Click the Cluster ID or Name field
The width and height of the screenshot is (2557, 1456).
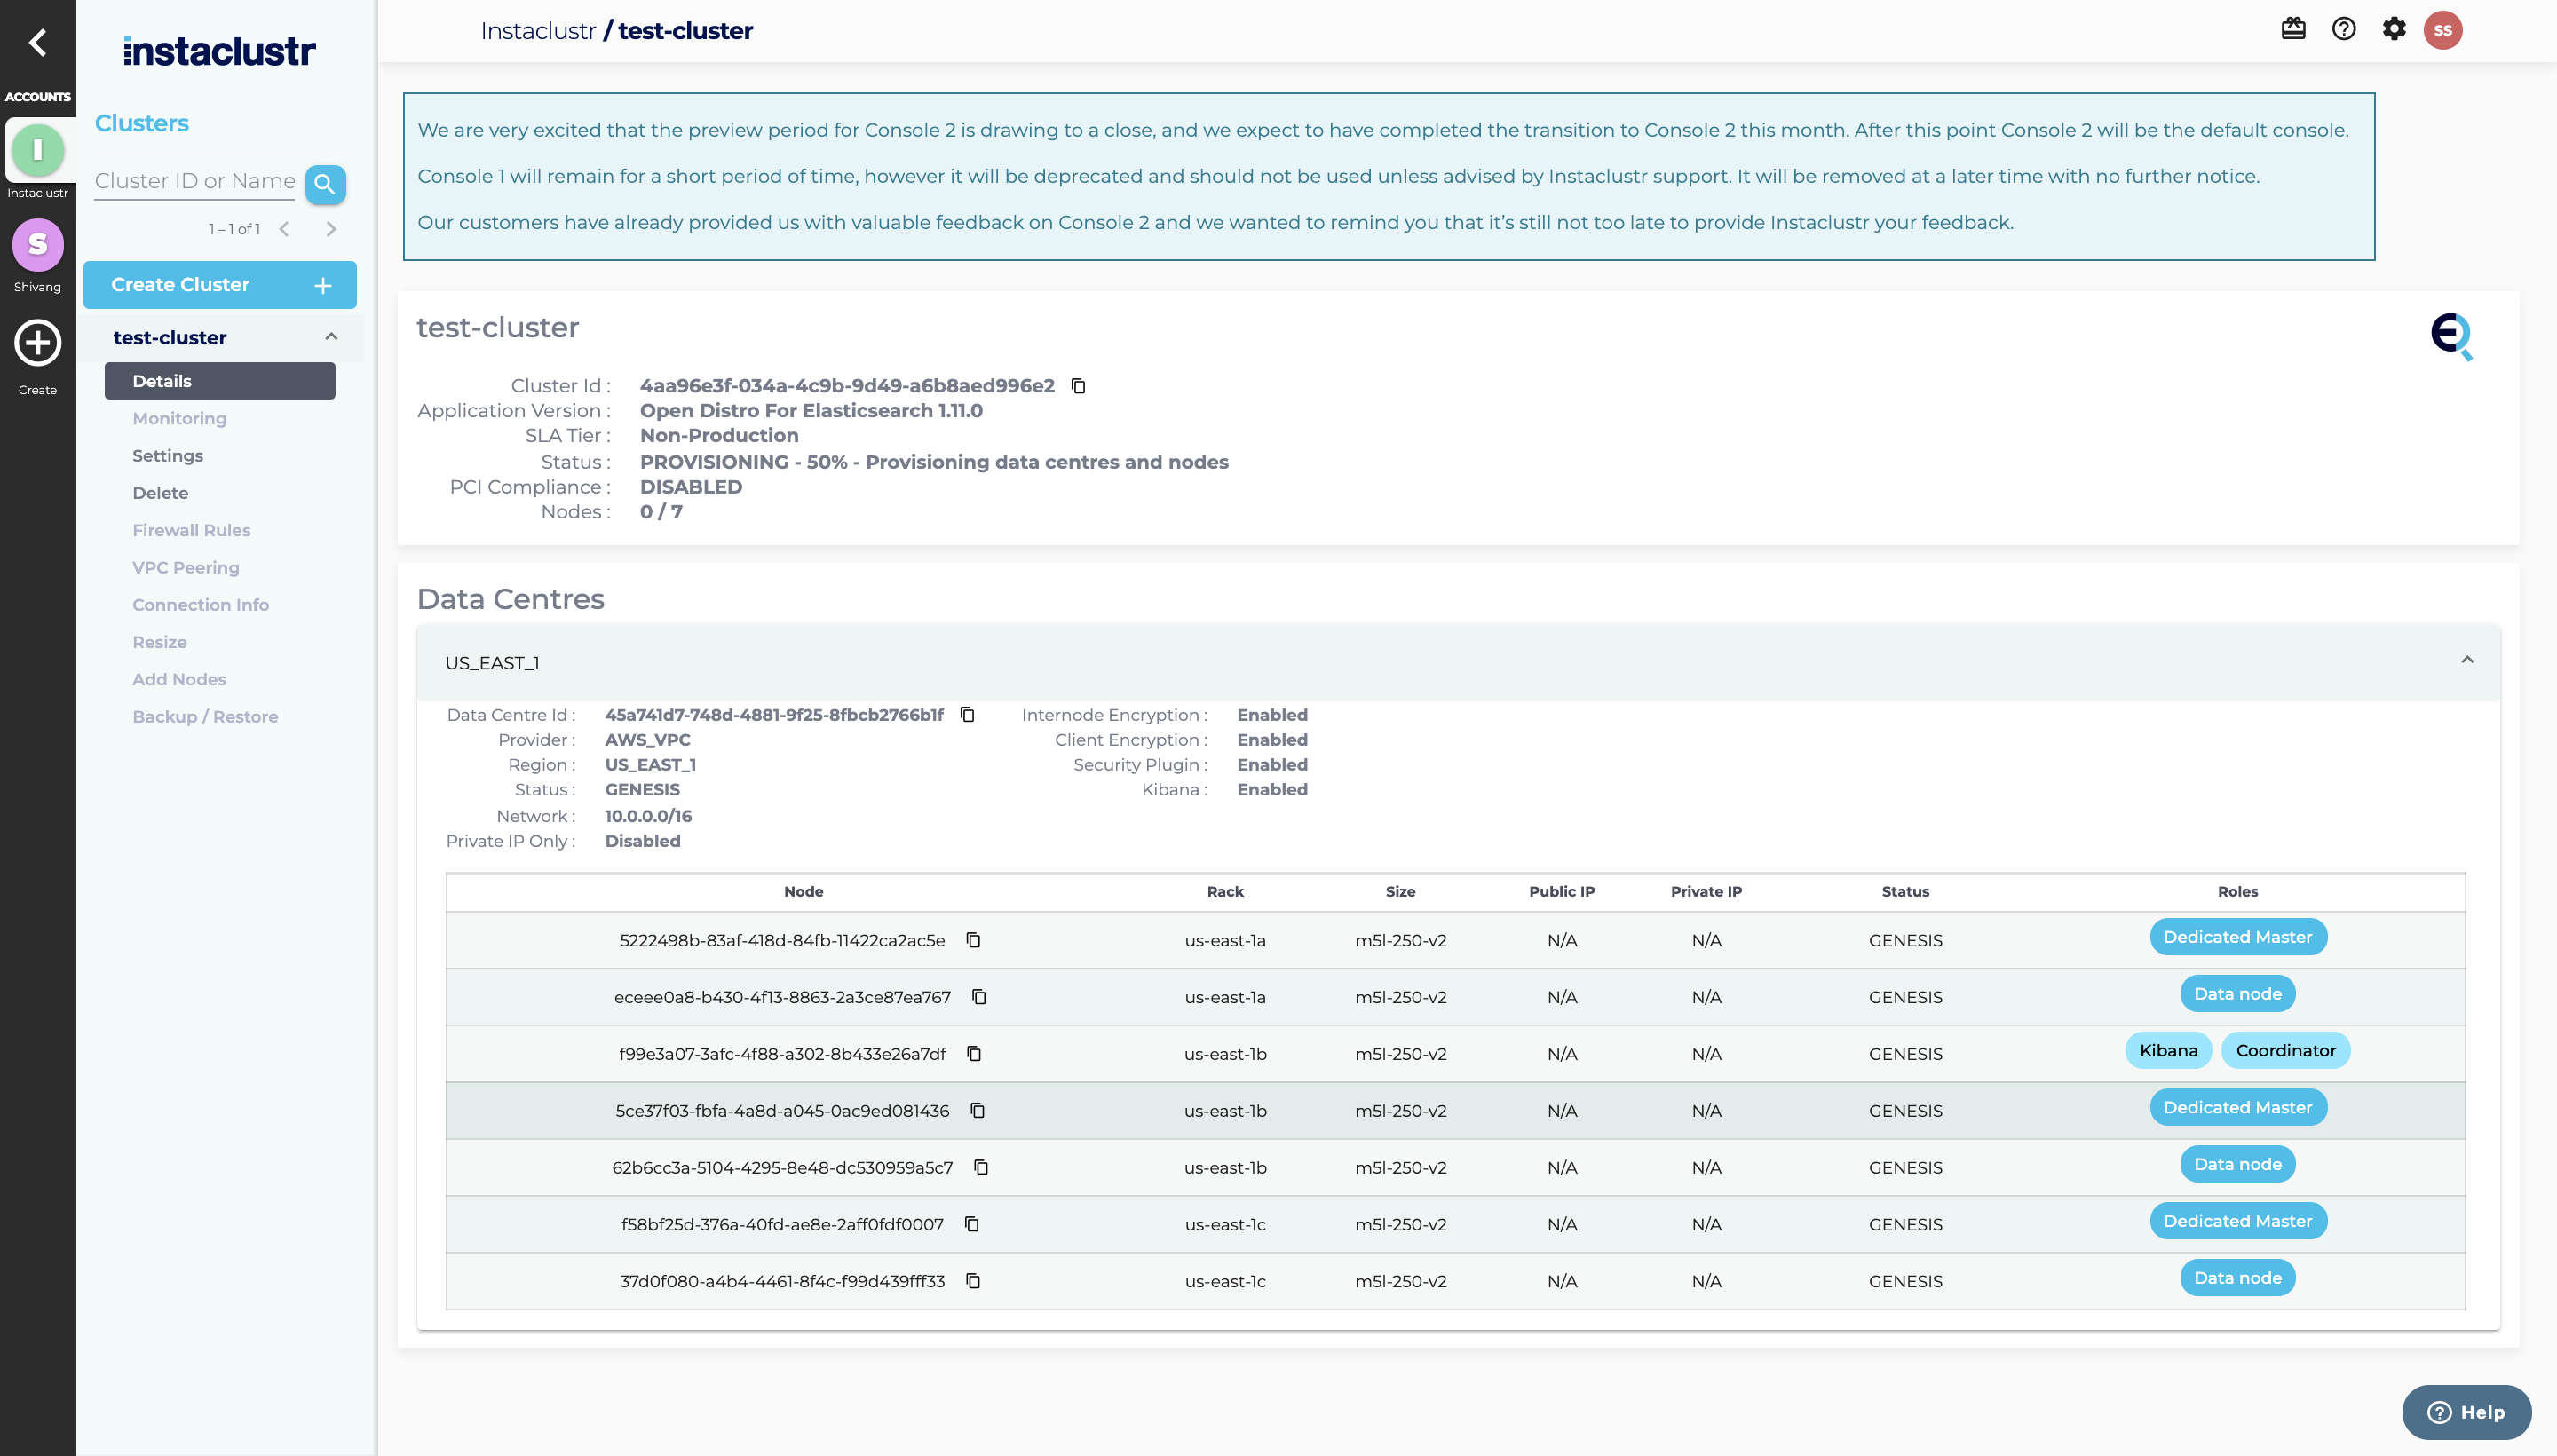coord(195,181)
